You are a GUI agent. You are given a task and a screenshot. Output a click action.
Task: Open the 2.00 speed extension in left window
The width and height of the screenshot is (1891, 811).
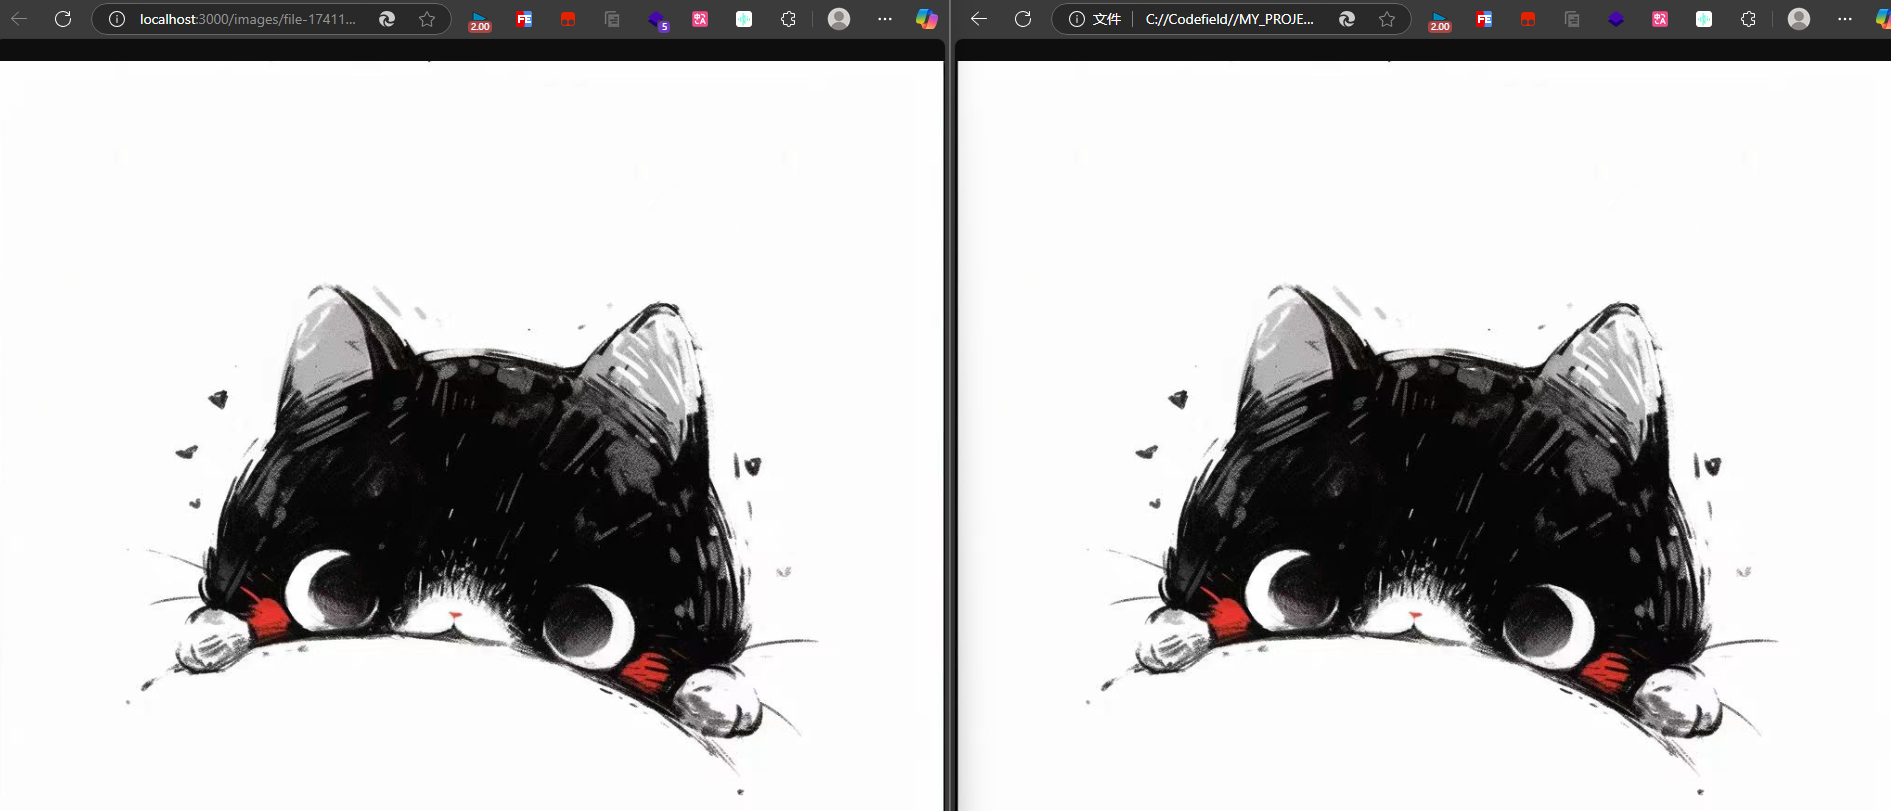coord(480,20)
